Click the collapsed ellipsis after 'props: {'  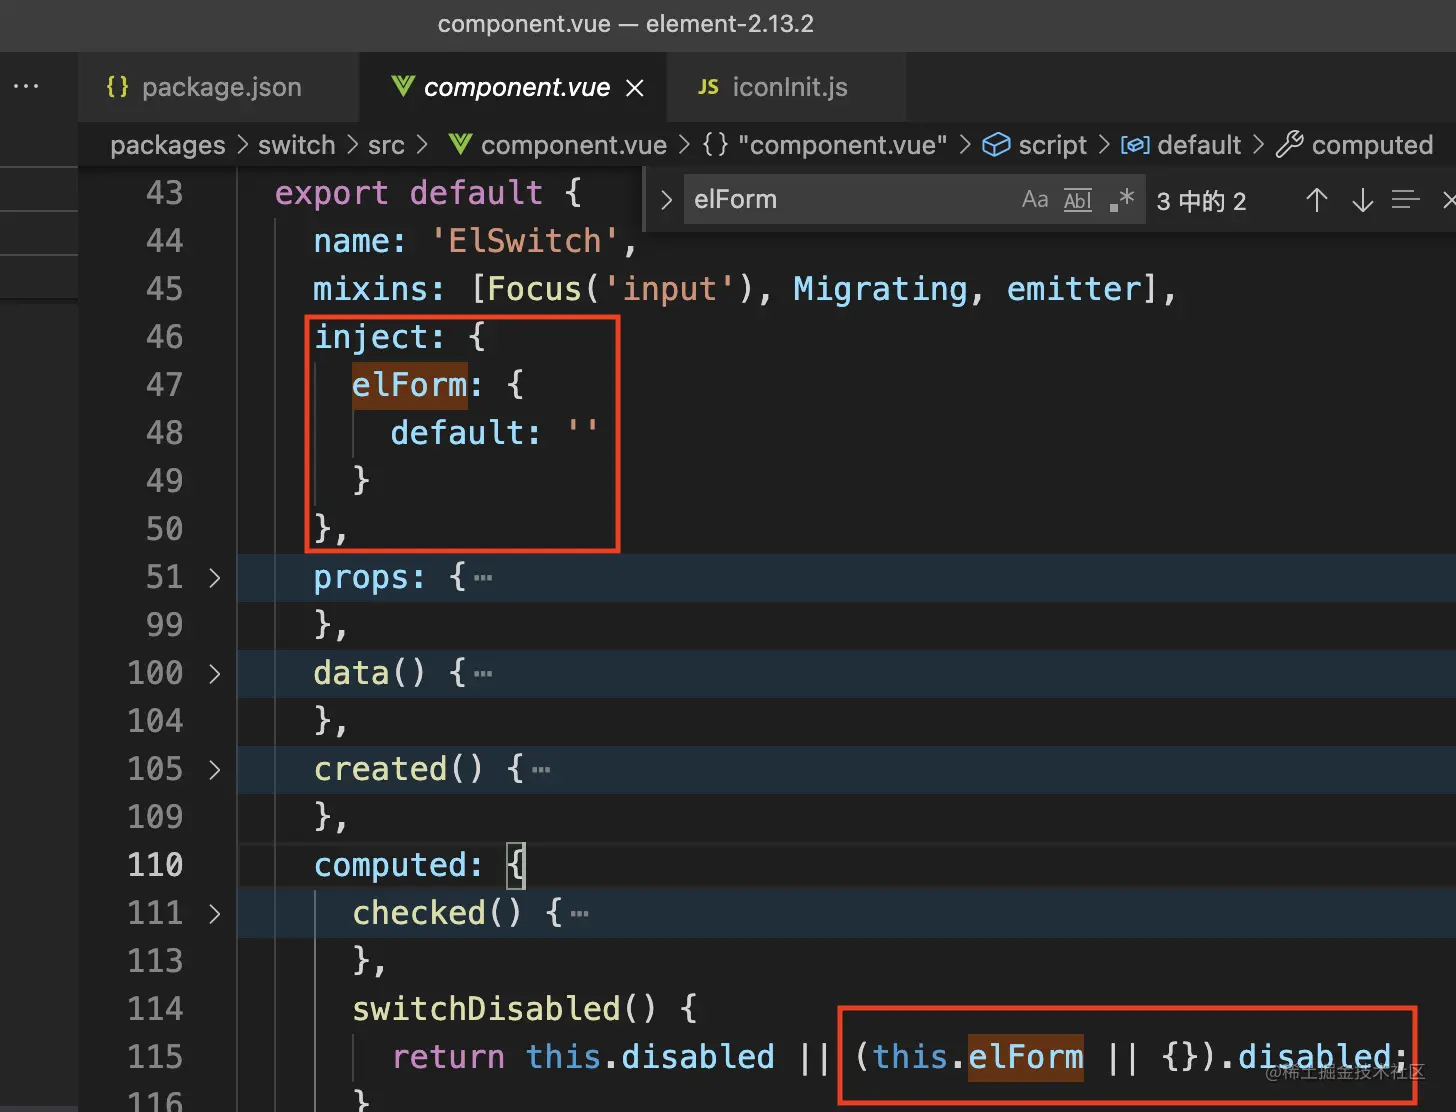(483, 578)
